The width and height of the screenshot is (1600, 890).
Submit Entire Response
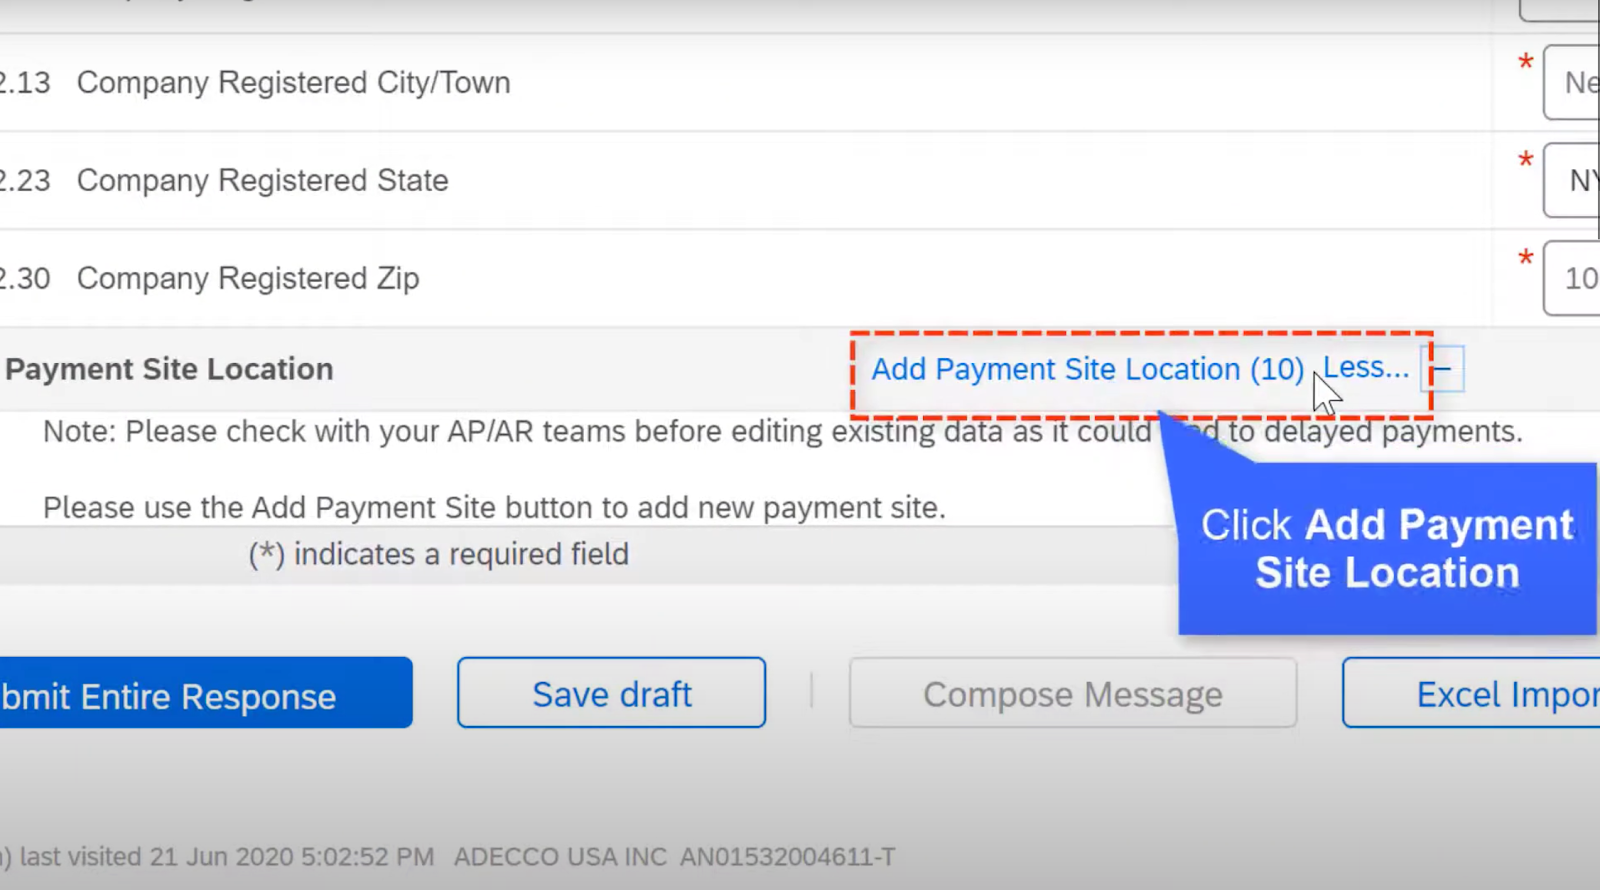[206, 693]
